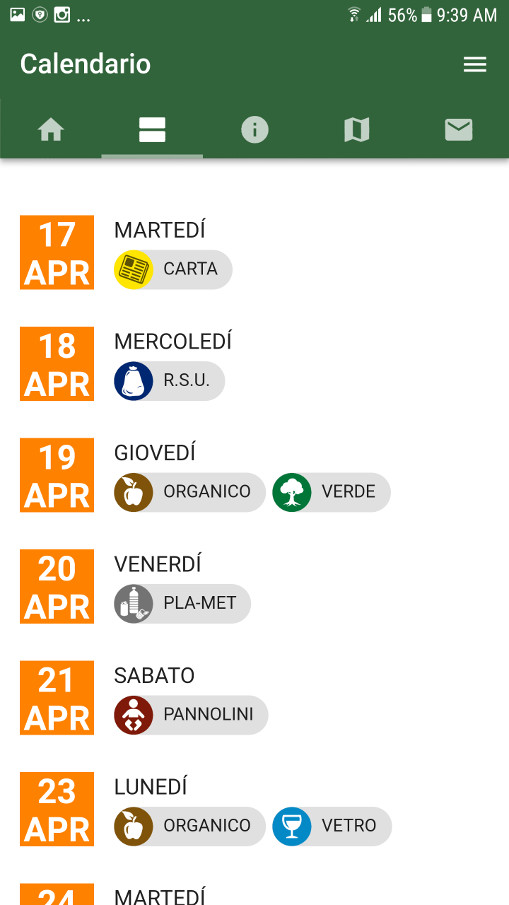
Task: Select the calendar list view tab
Action: [152, 130]
